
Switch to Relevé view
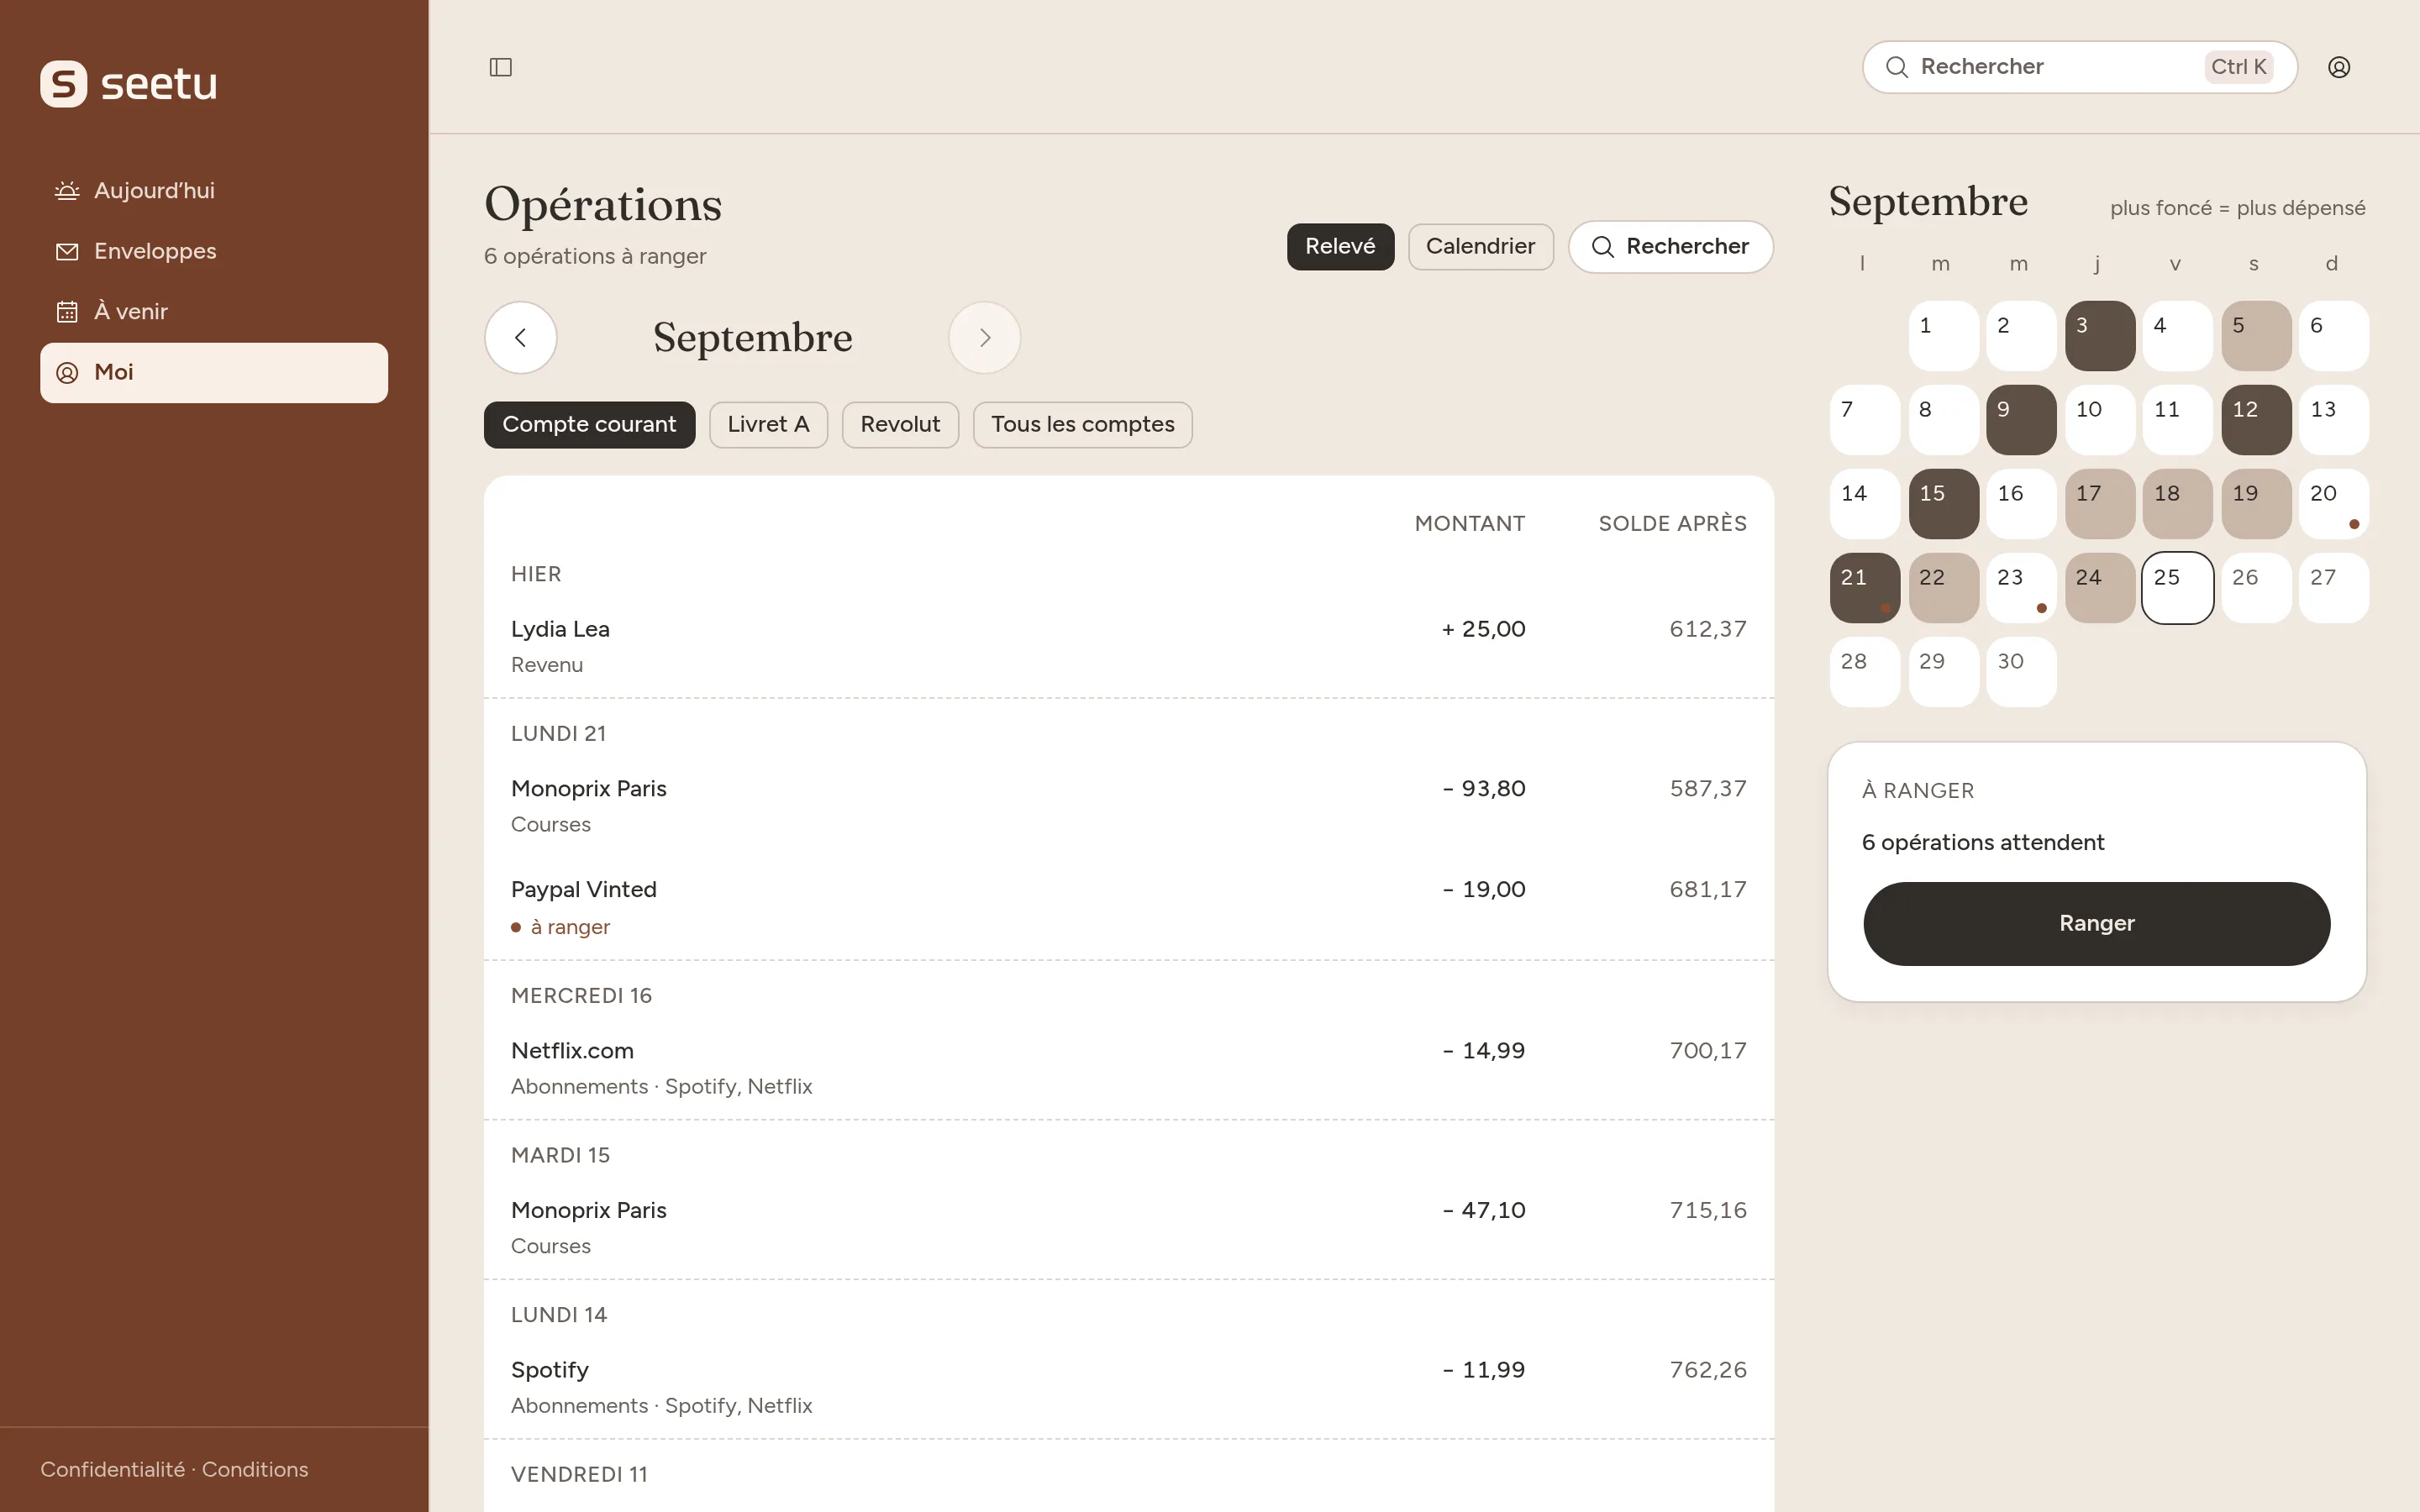pyautogui.click(x=1340, y=247)
